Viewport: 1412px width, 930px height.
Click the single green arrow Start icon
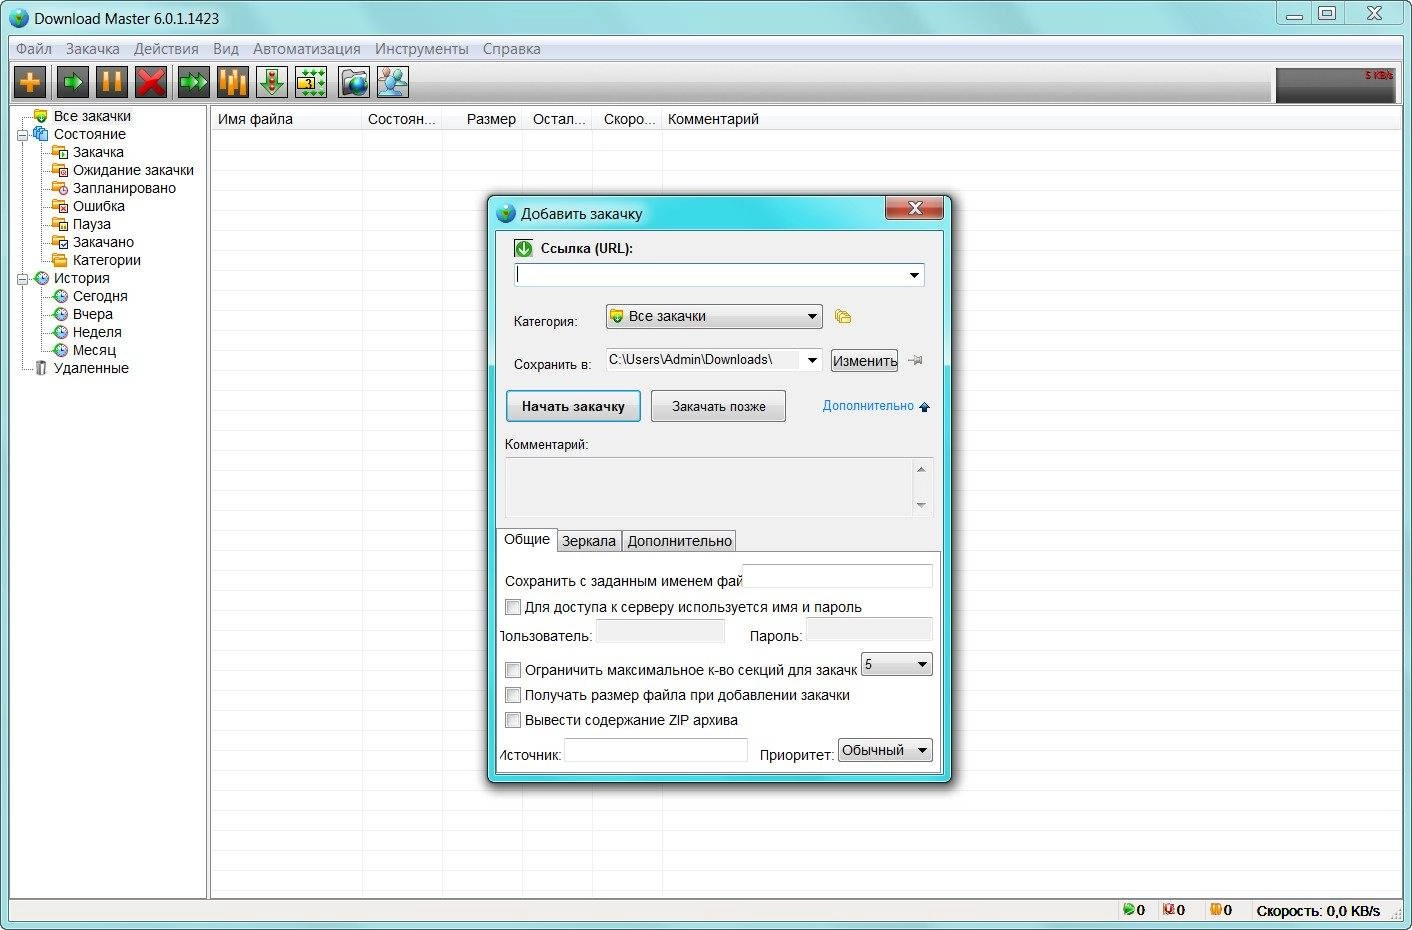(72, 82)
